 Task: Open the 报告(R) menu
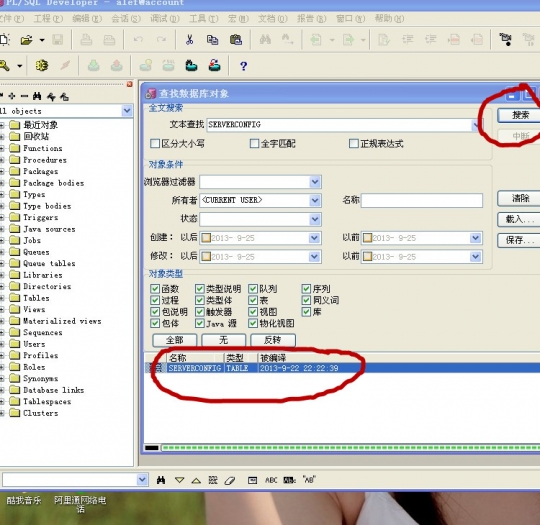point(311,18)
